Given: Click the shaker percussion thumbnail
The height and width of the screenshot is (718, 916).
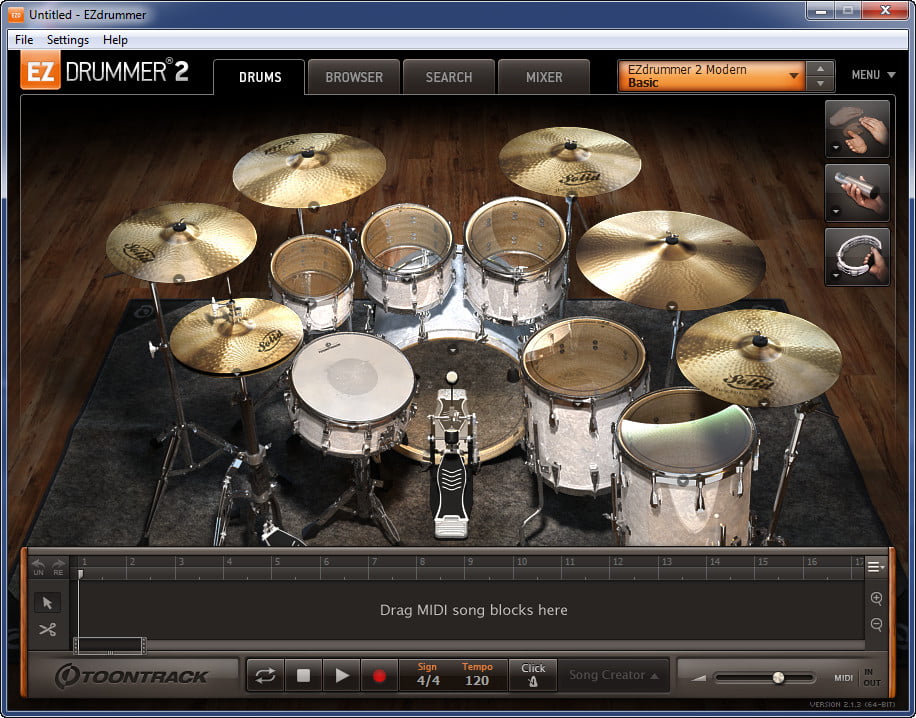Looking at the screenshot, I should 857,193.
